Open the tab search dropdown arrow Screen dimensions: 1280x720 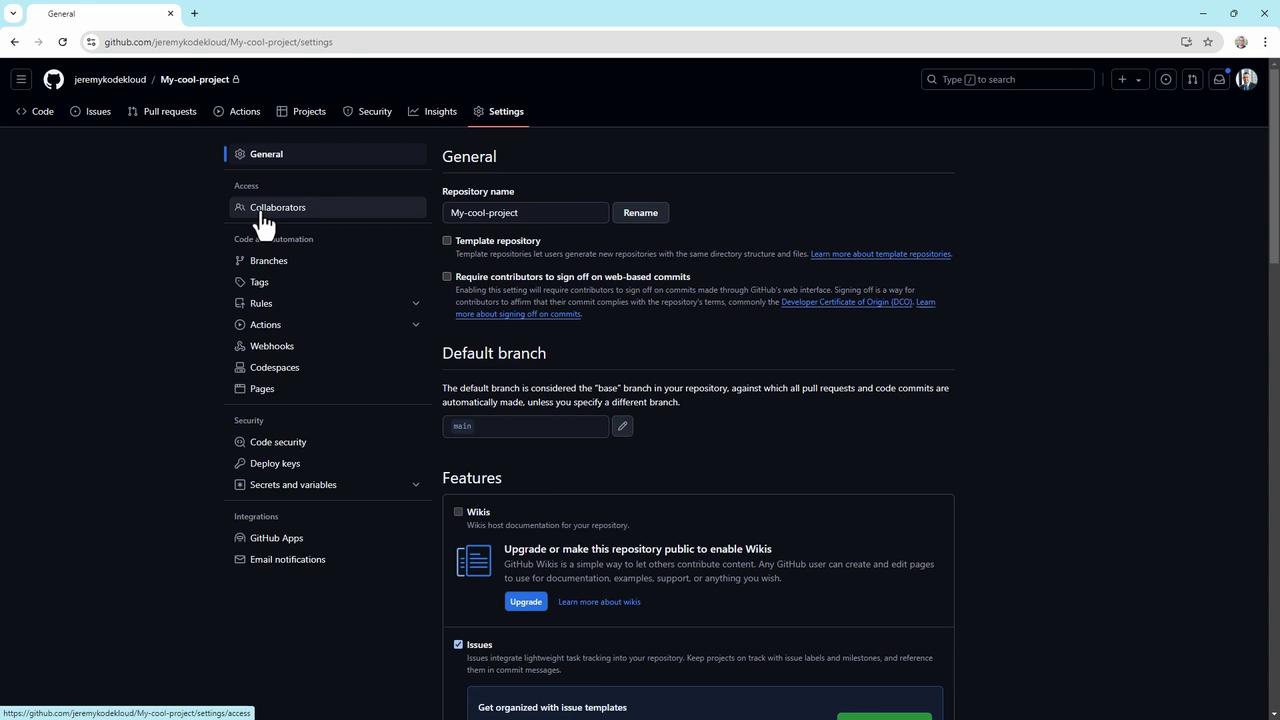coord(13,13)
